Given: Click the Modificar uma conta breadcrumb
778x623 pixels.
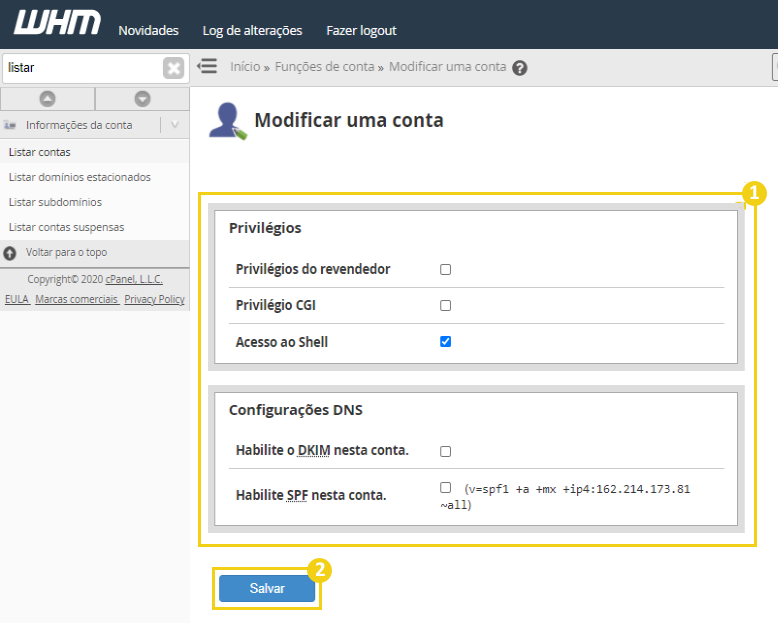Looking at the screenshot, I should 448,67.
